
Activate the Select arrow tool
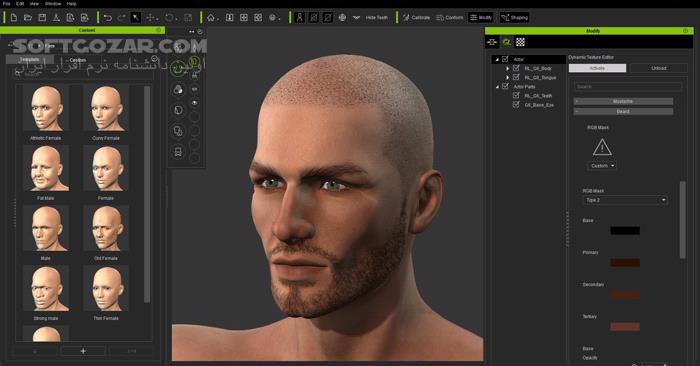[x=136, y=18]
